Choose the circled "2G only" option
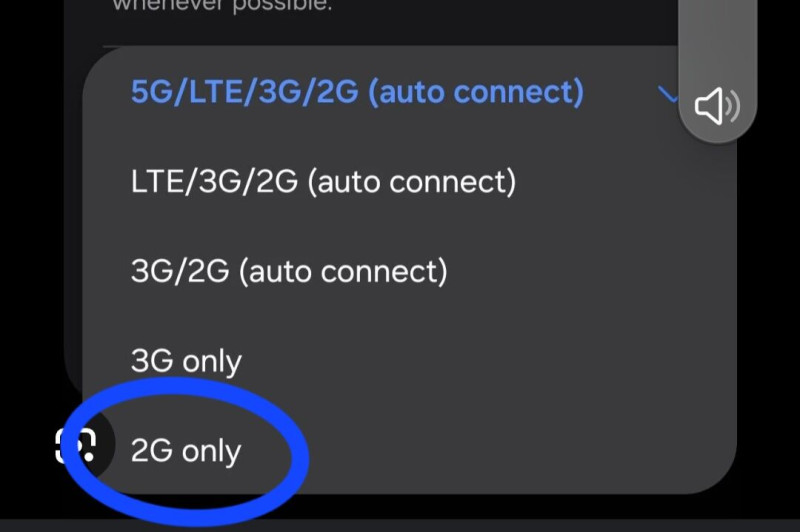Screen dimensions: 800x532 186,451
